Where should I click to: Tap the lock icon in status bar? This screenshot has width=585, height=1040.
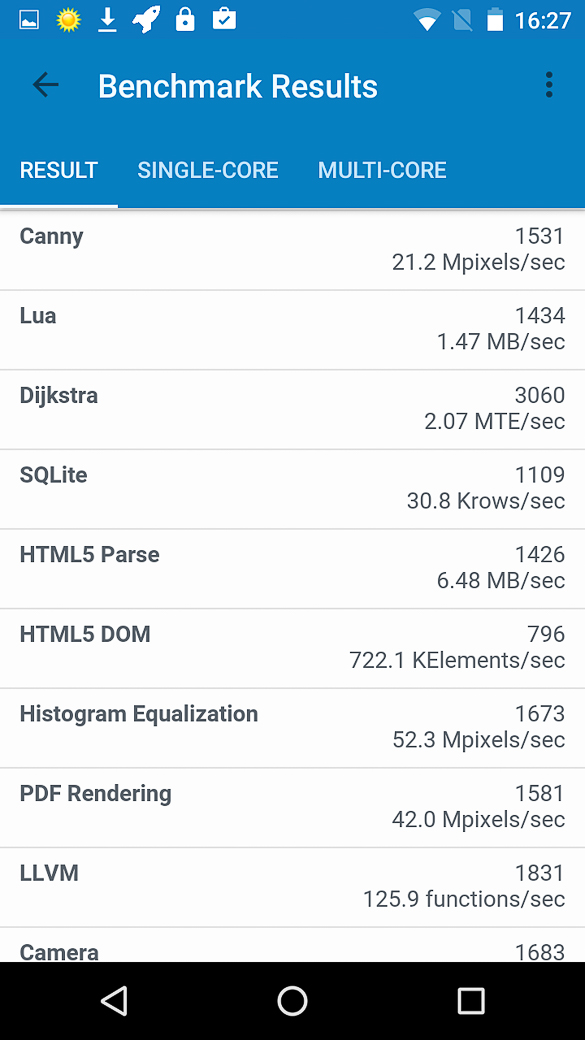click(x=185, y=20)
